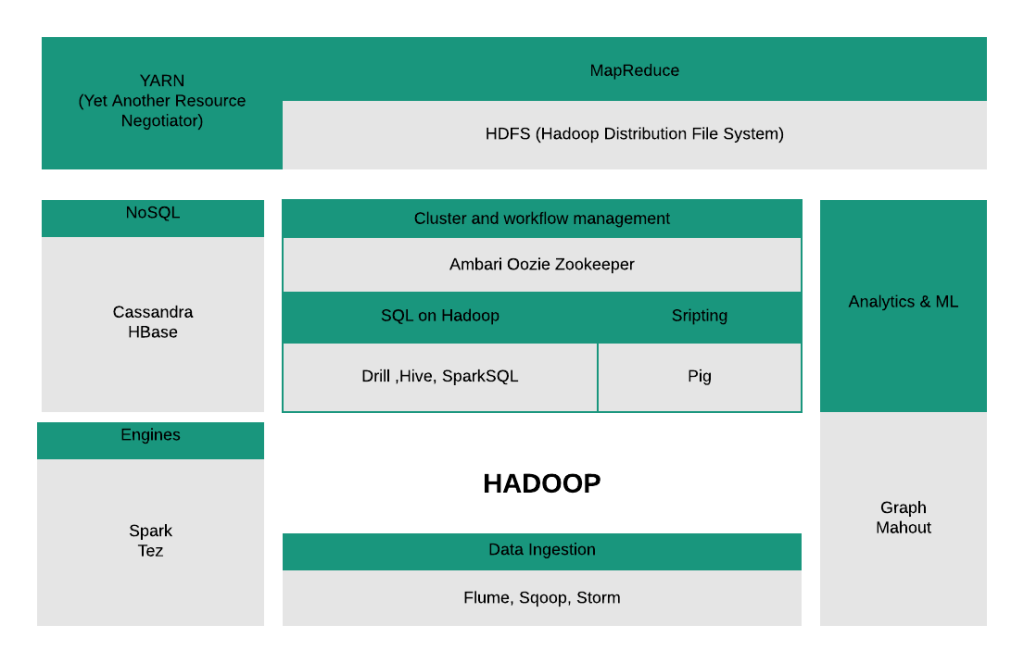Click the Spark label under Engines
This screenshot has height=663, width=1024.
click(151, 531)
